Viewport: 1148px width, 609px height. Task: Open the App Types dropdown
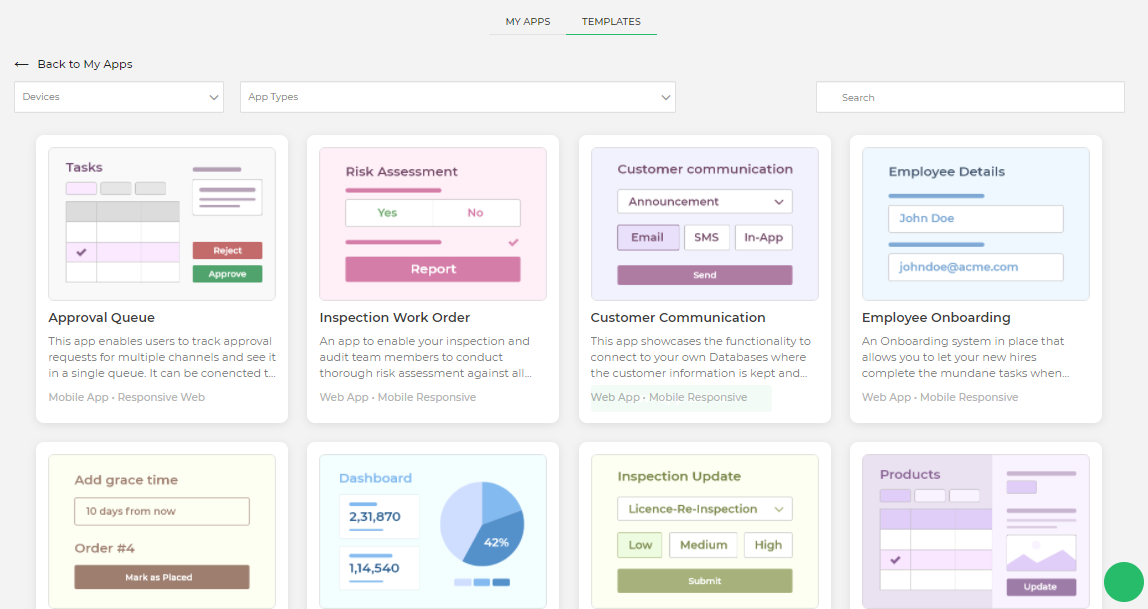coord(457,97)
